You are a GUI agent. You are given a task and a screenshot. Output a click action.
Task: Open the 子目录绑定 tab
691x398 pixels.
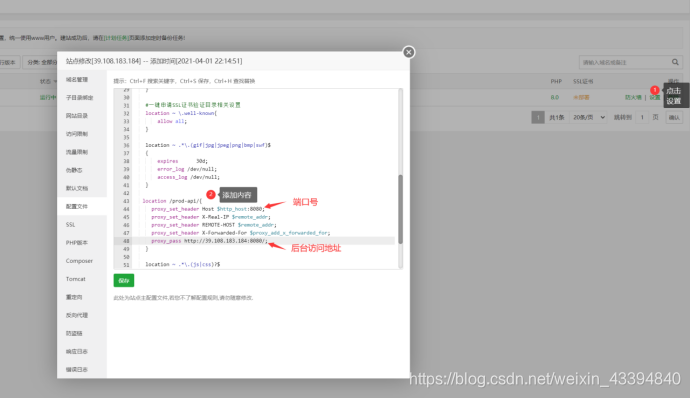pyautogui.click(x=79, y=97)
